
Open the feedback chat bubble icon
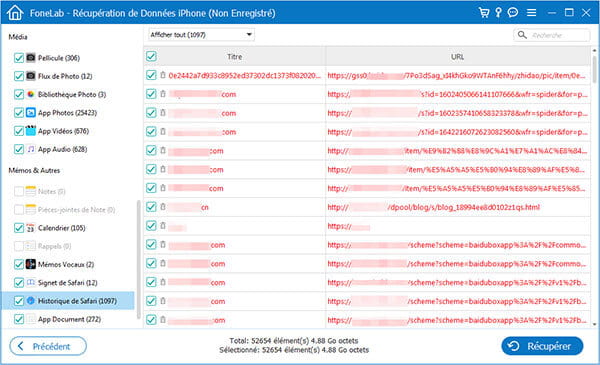coord(513,13)
